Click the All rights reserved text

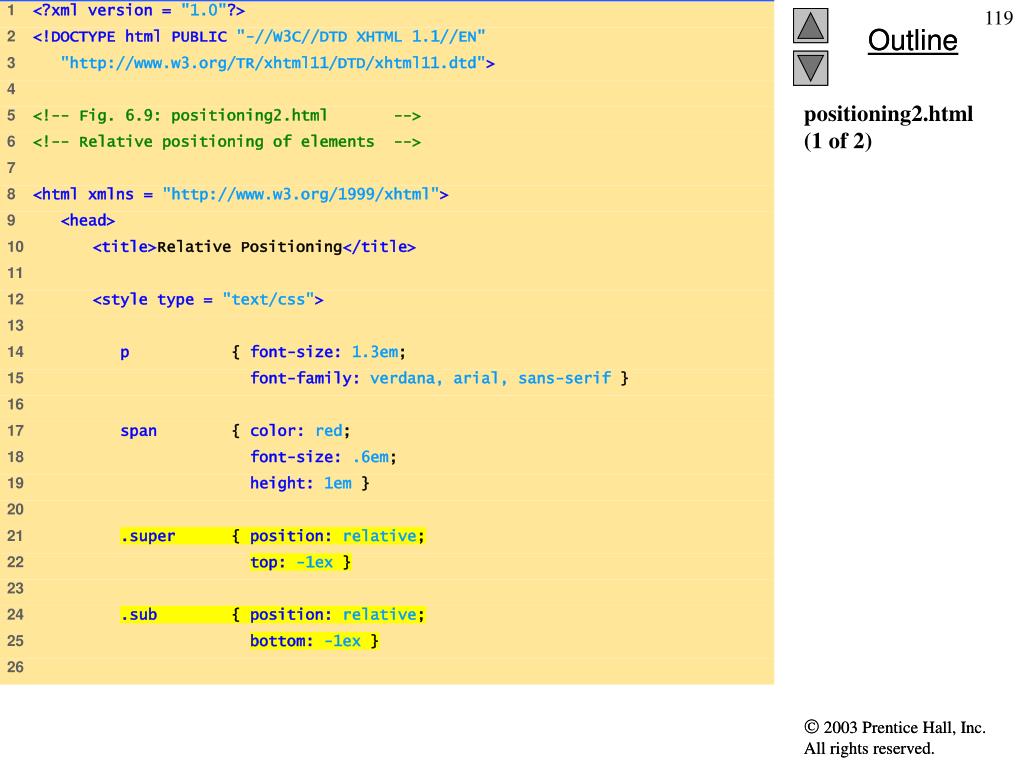tap(869, 748)
